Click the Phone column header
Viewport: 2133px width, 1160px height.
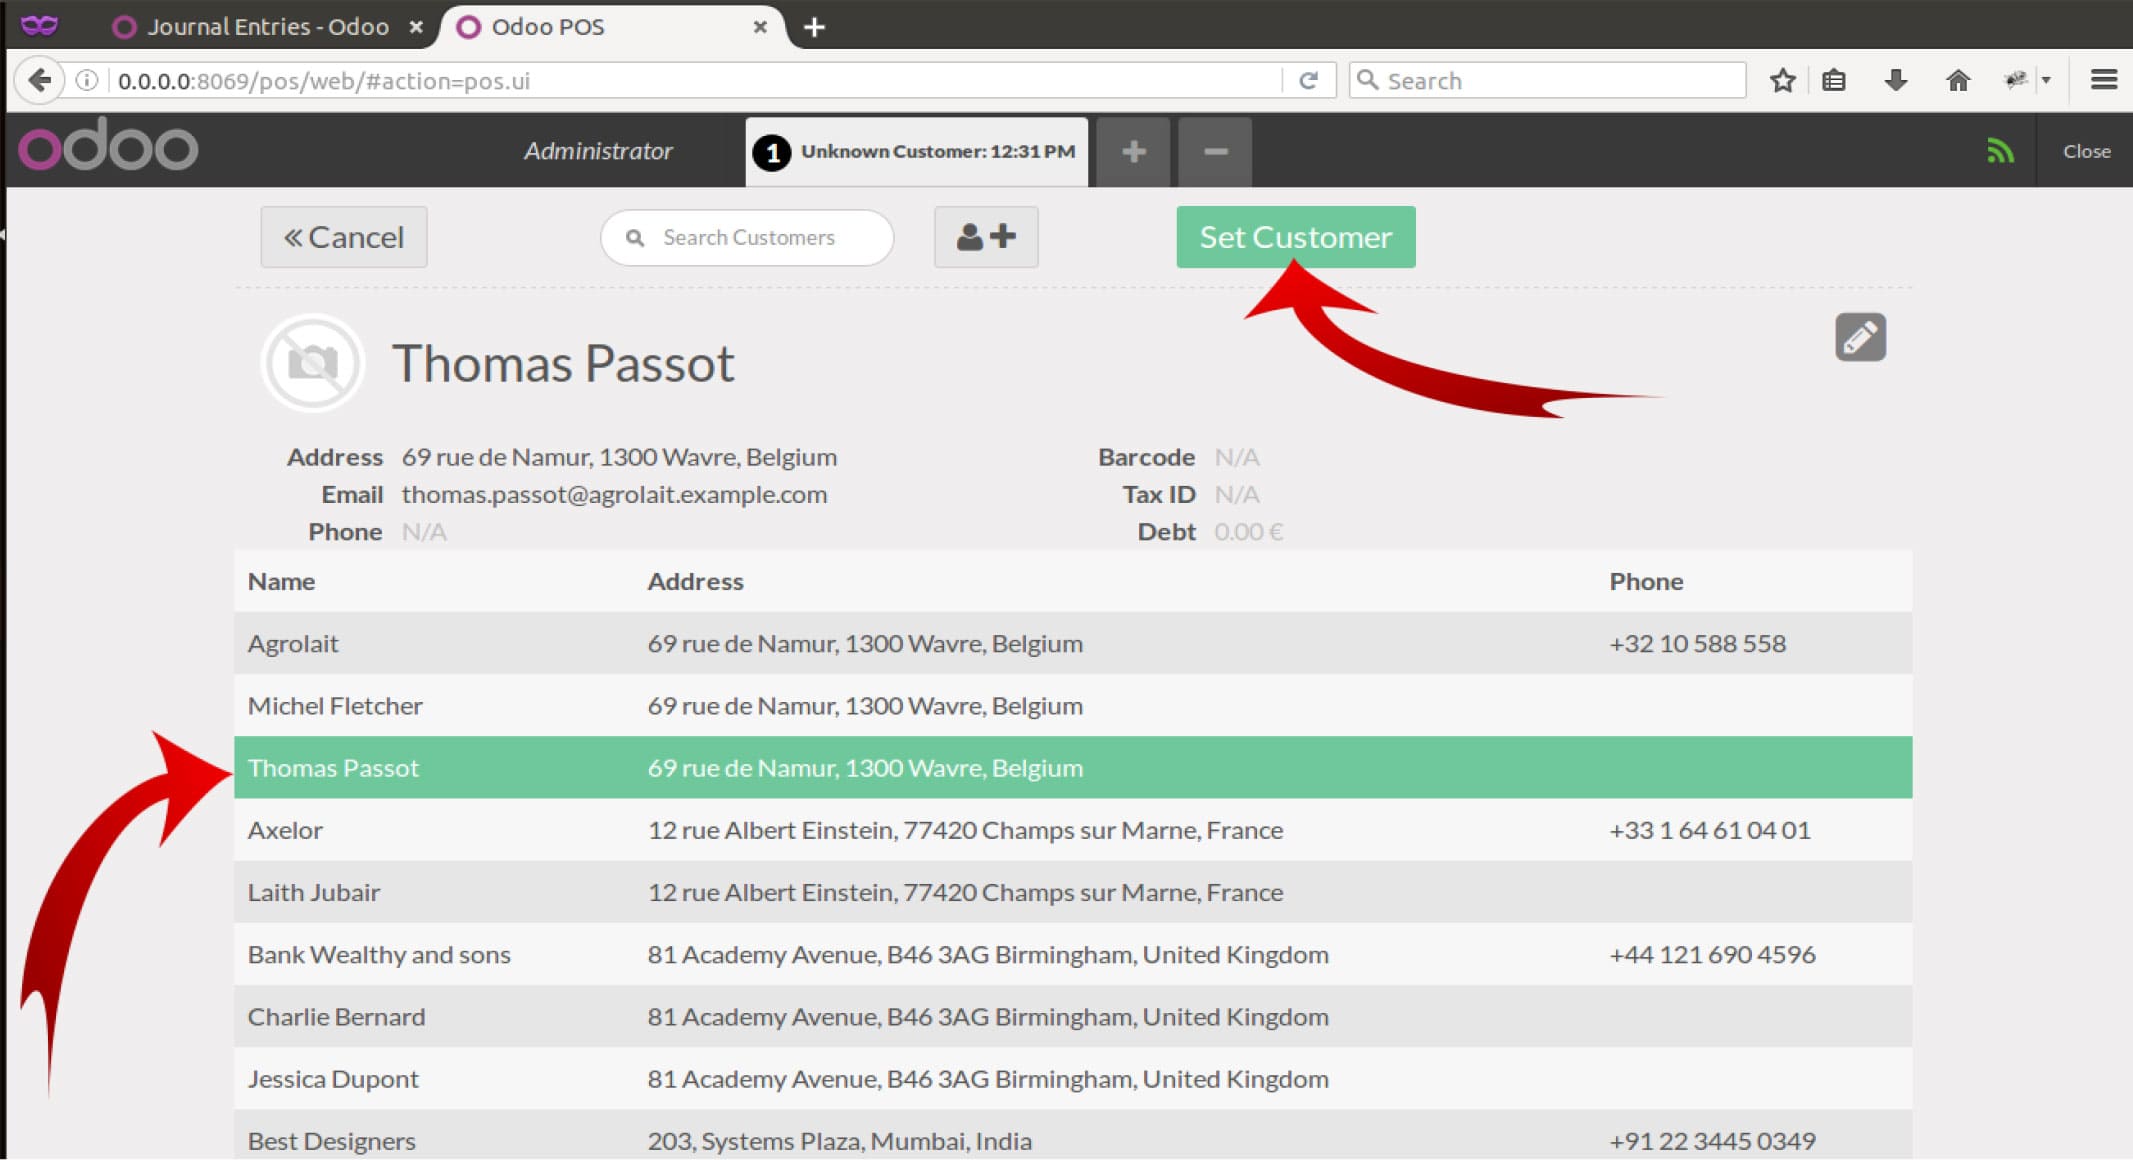point(1646,581)
